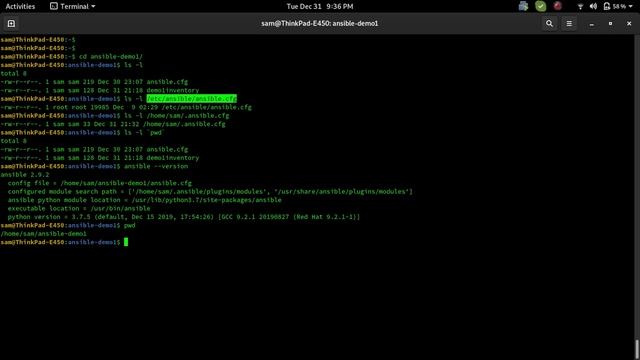Click the green cursor at the prompt

pos(126,242)
